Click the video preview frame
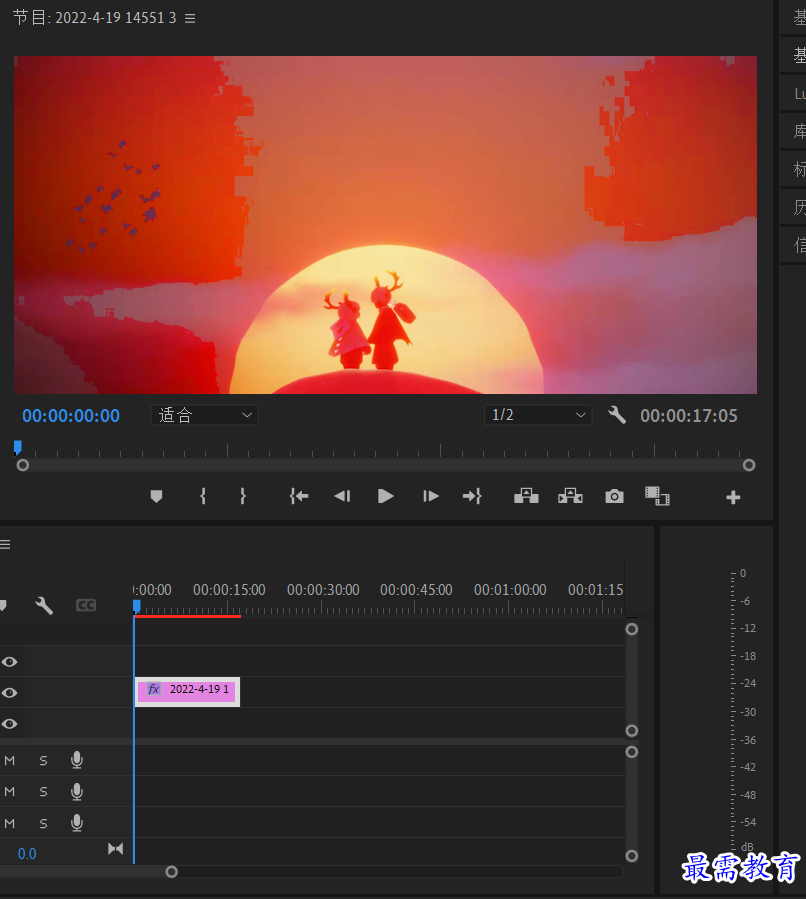This screenshot has width=806, height=899. click(x=385, y=225)
